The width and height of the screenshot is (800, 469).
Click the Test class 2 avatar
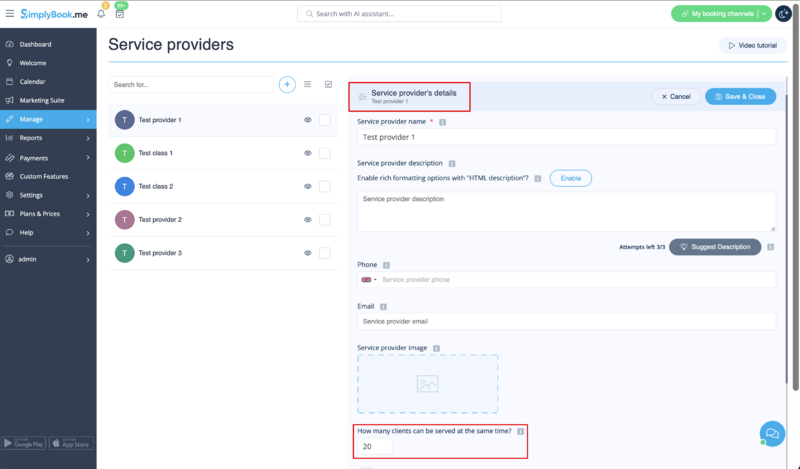[x=124, y=186]
